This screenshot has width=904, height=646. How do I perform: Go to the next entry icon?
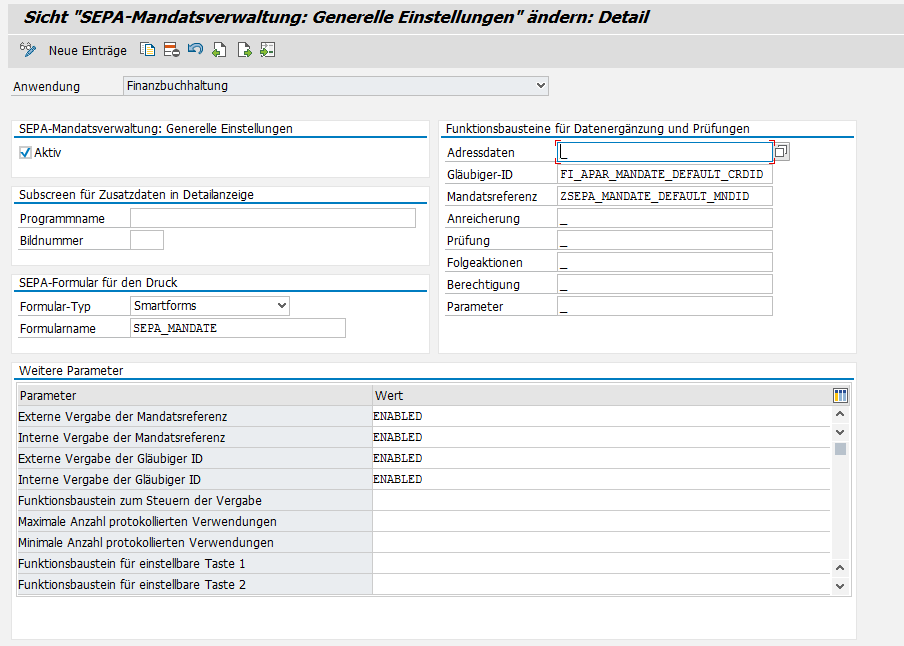pyautogui.click(x=243, y=50)
